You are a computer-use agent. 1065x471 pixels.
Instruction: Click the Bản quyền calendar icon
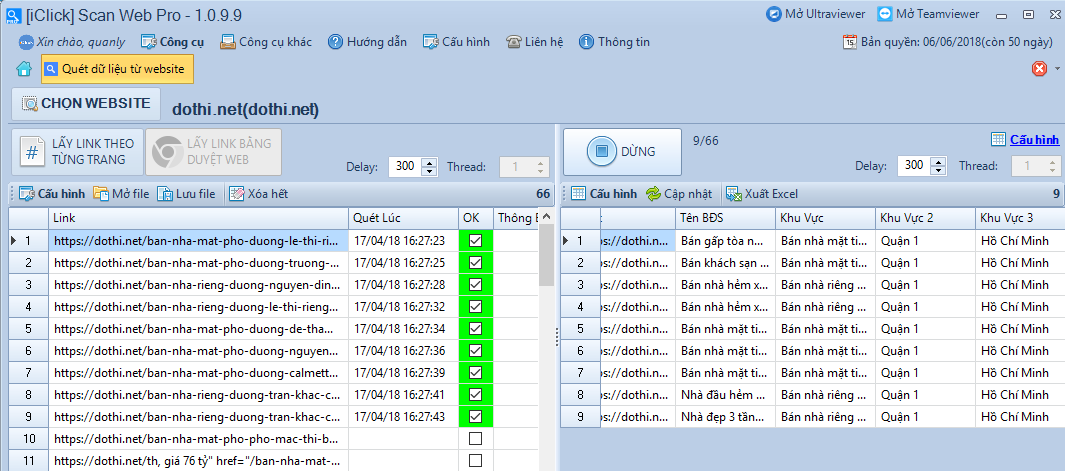(x=850, y=42)
